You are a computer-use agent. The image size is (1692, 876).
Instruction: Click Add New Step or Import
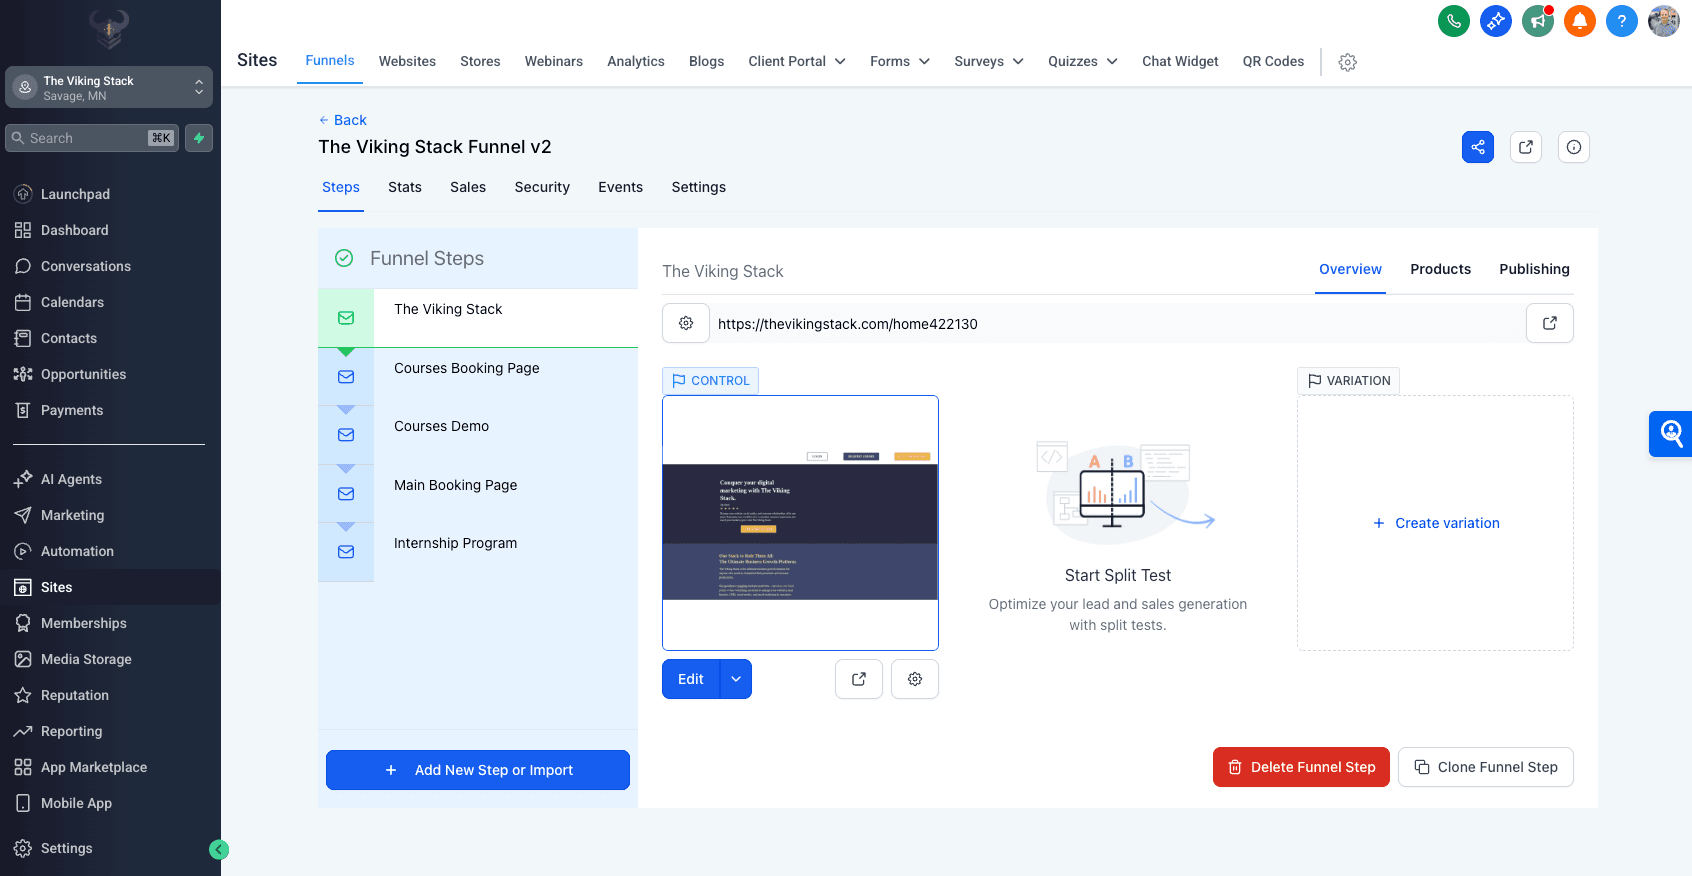478,770
